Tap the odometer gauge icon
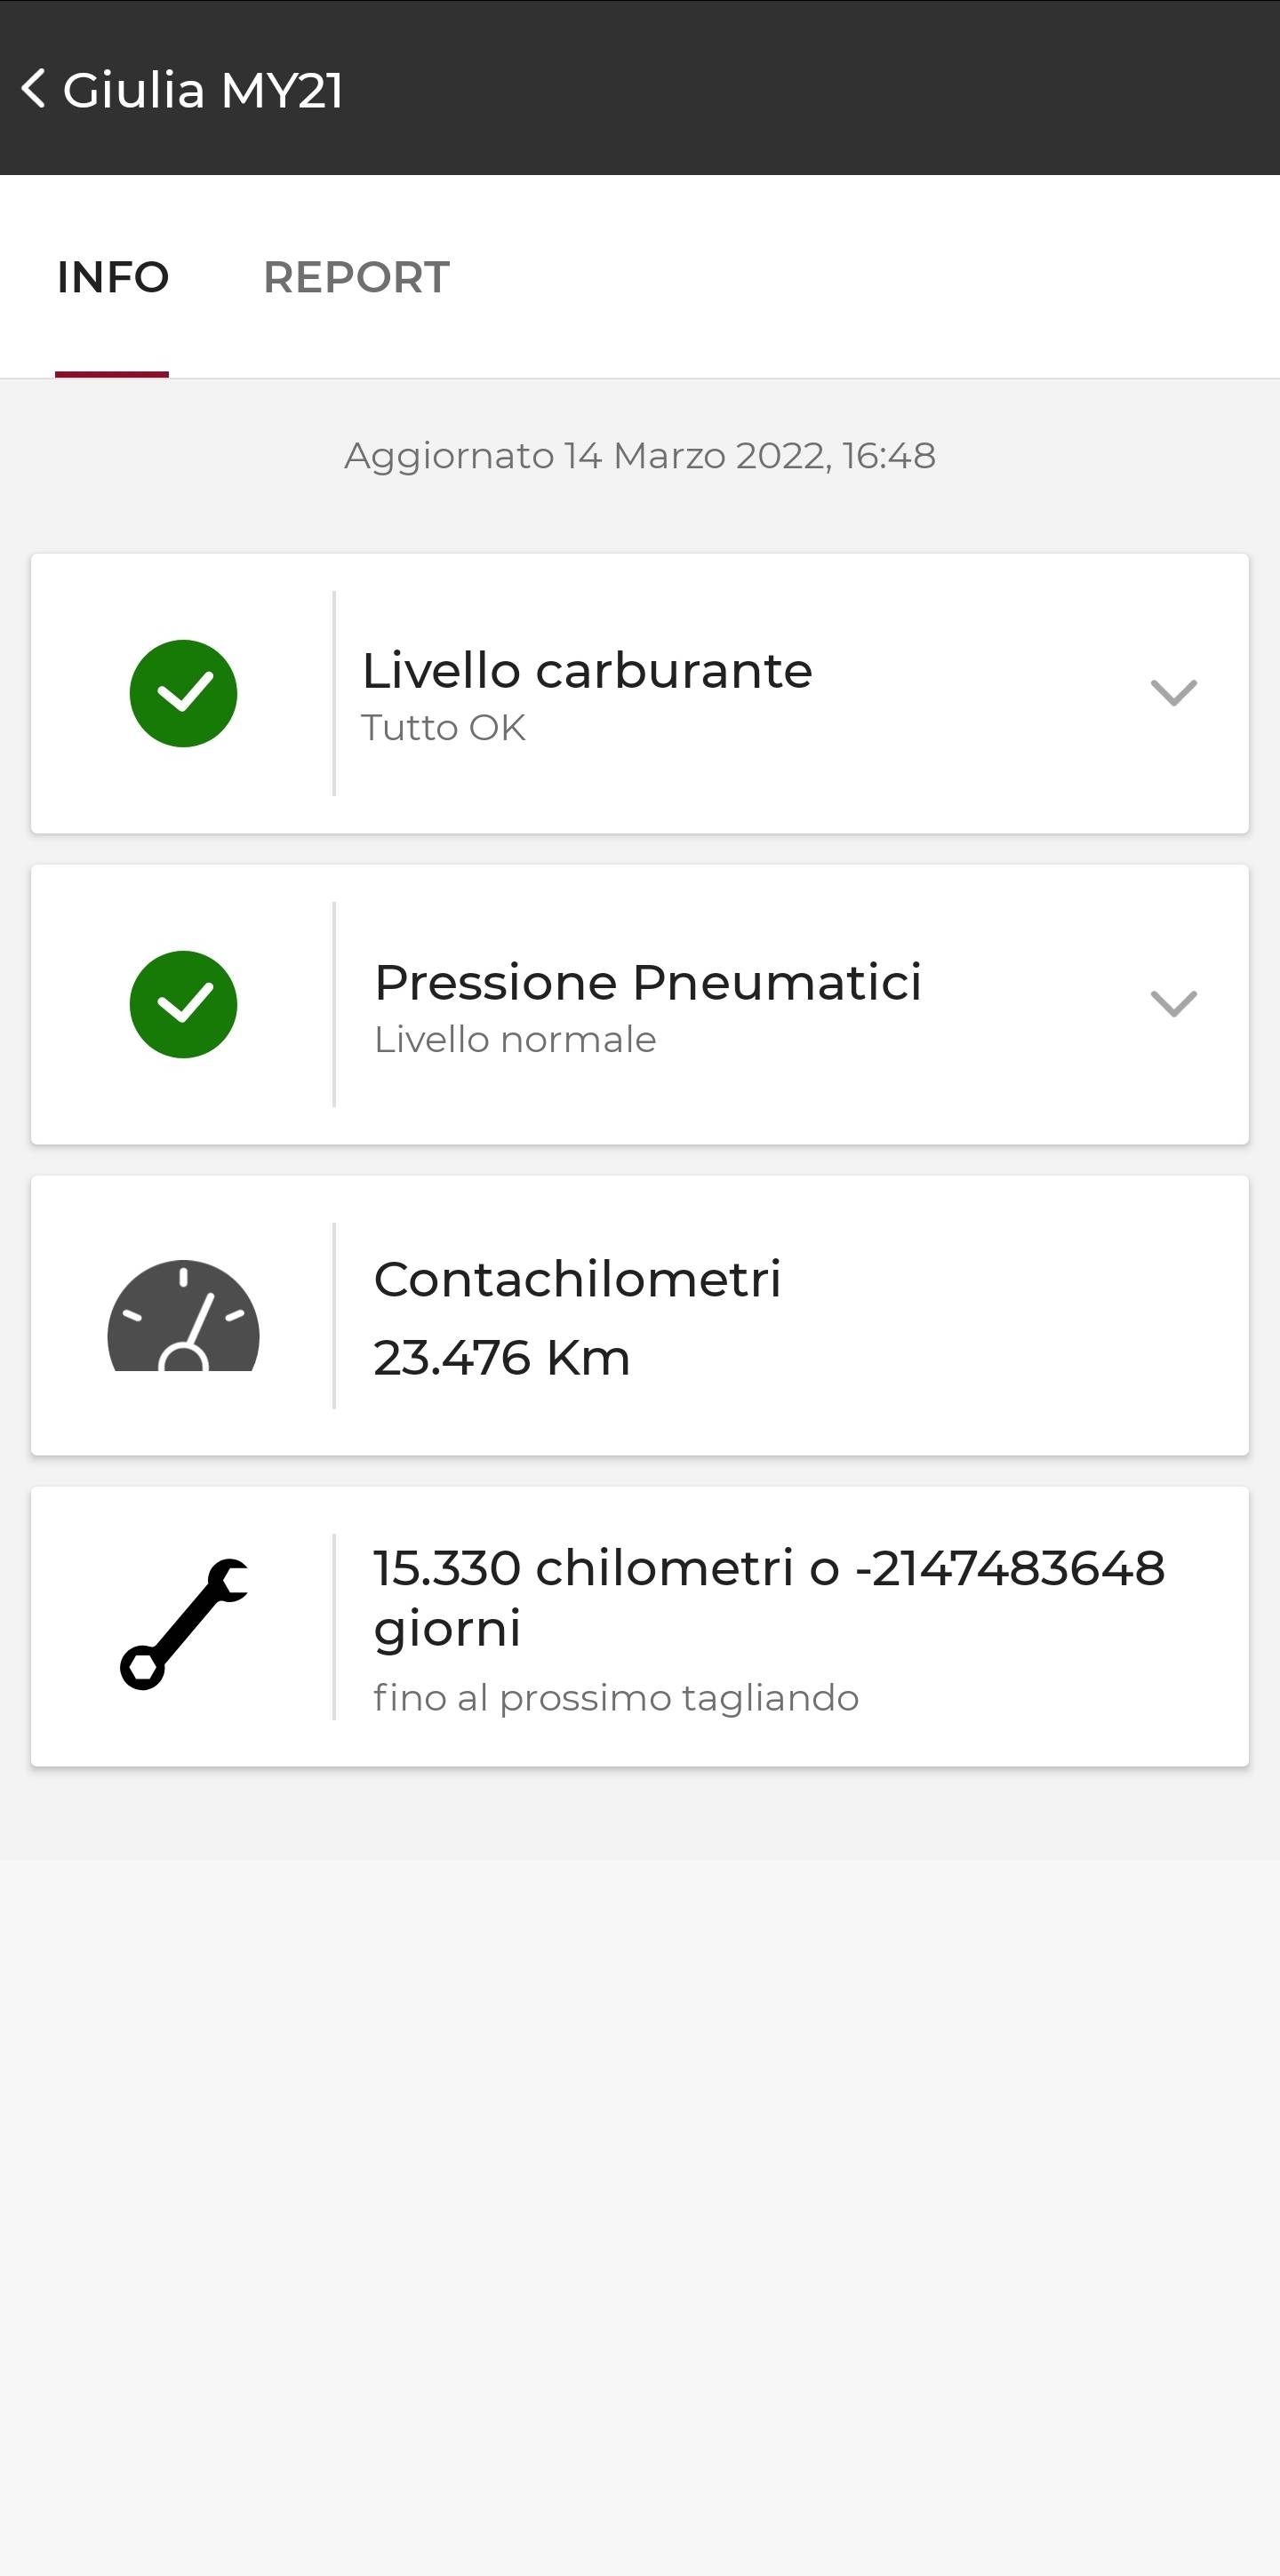This screenshot has width=1280, height=2576. (183, 1316)
